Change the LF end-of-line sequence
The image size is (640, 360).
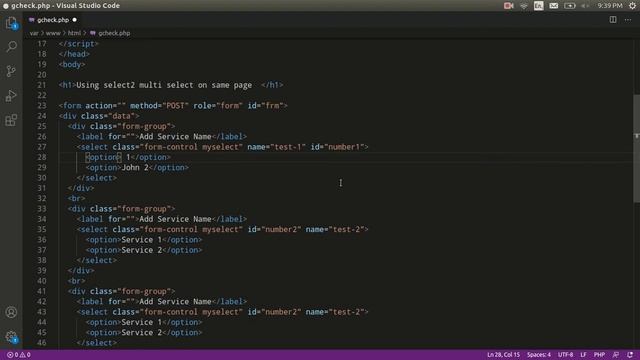(583, 355)
